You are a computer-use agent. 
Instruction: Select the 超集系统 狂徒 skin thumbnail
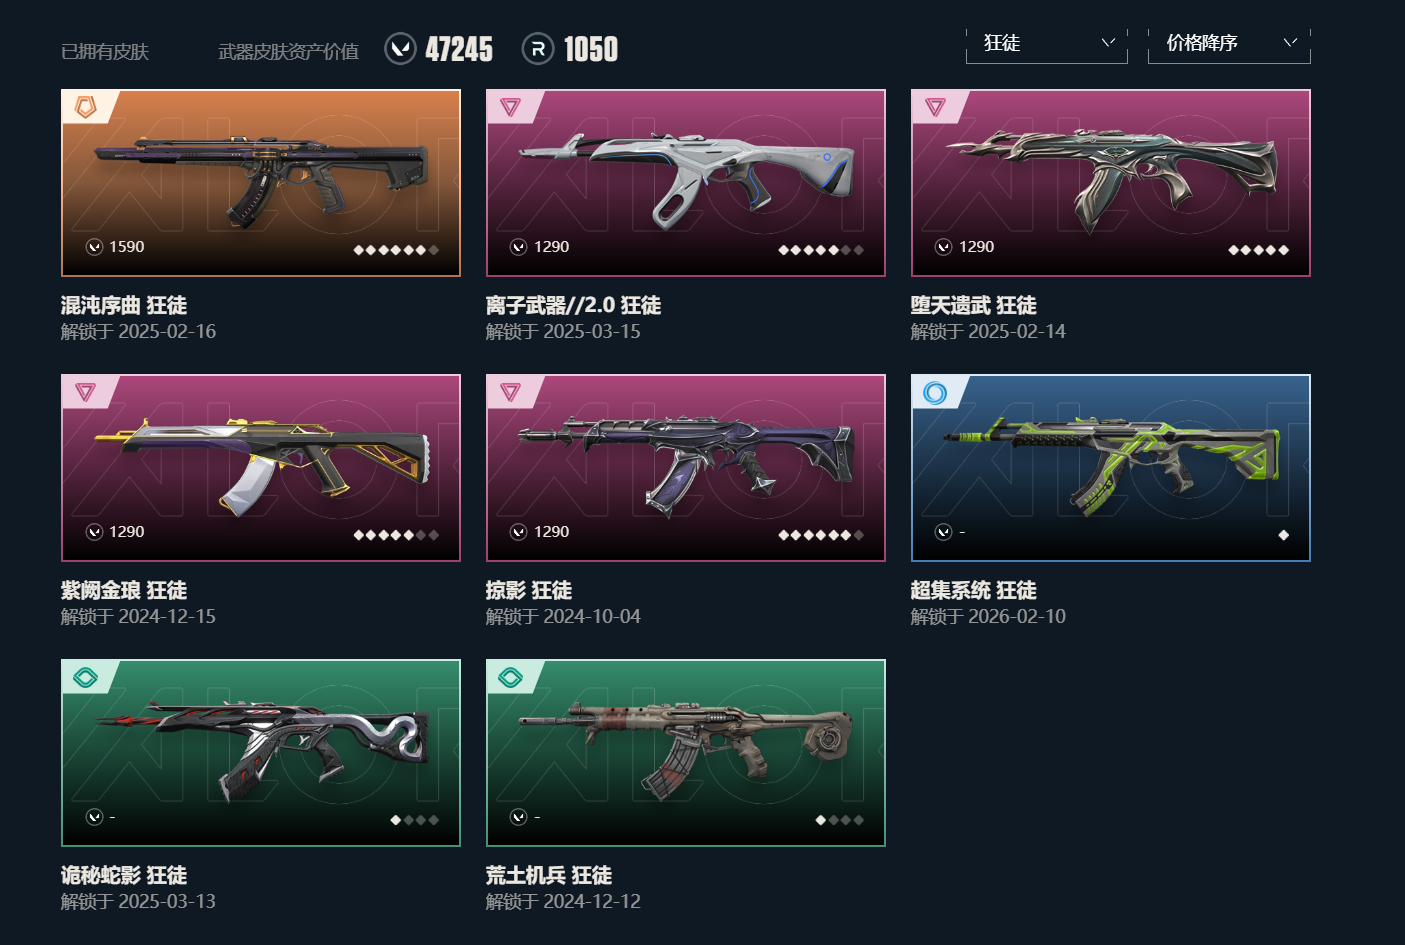1111,468
